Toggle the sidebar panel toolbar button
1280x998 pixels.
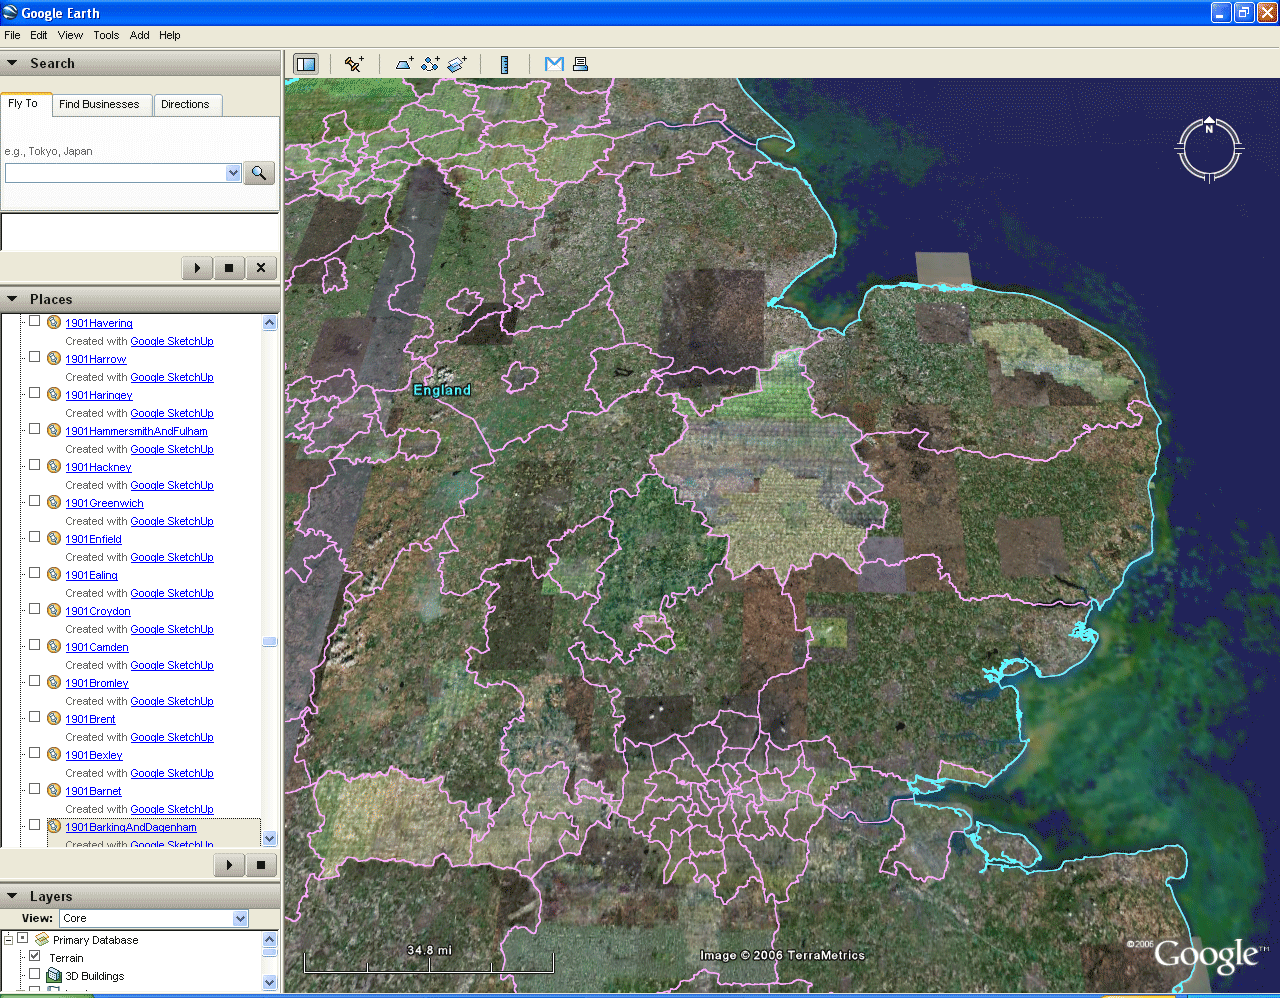point(306,64)
